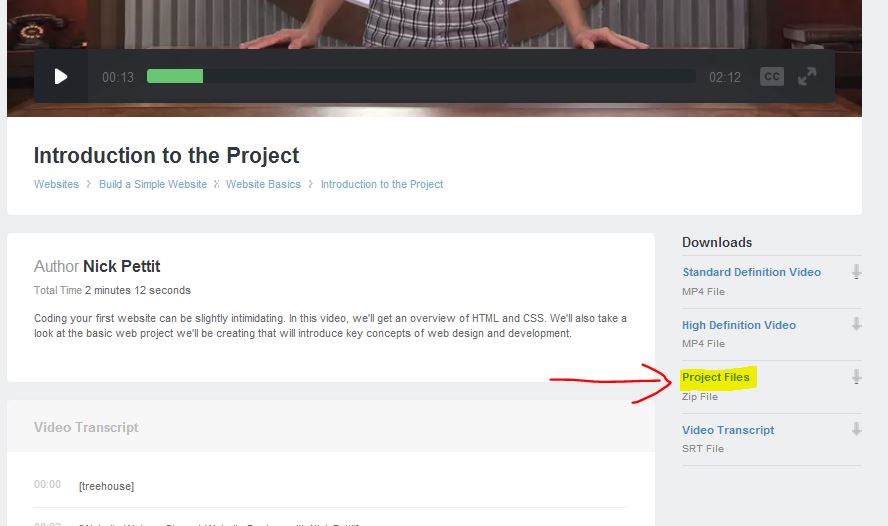Jump to the 00:00 transcript timestamp
This screenshot has height=526, width=888.
48,484
